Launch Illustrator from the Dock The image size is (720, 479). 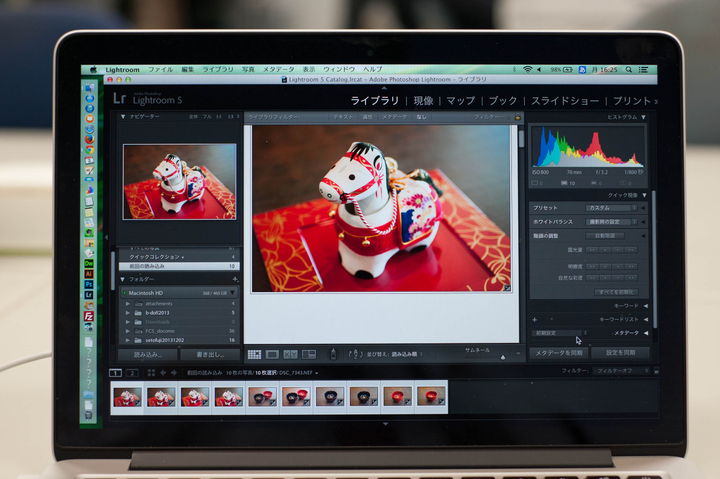pyautogui.click(x=89, y=274)
